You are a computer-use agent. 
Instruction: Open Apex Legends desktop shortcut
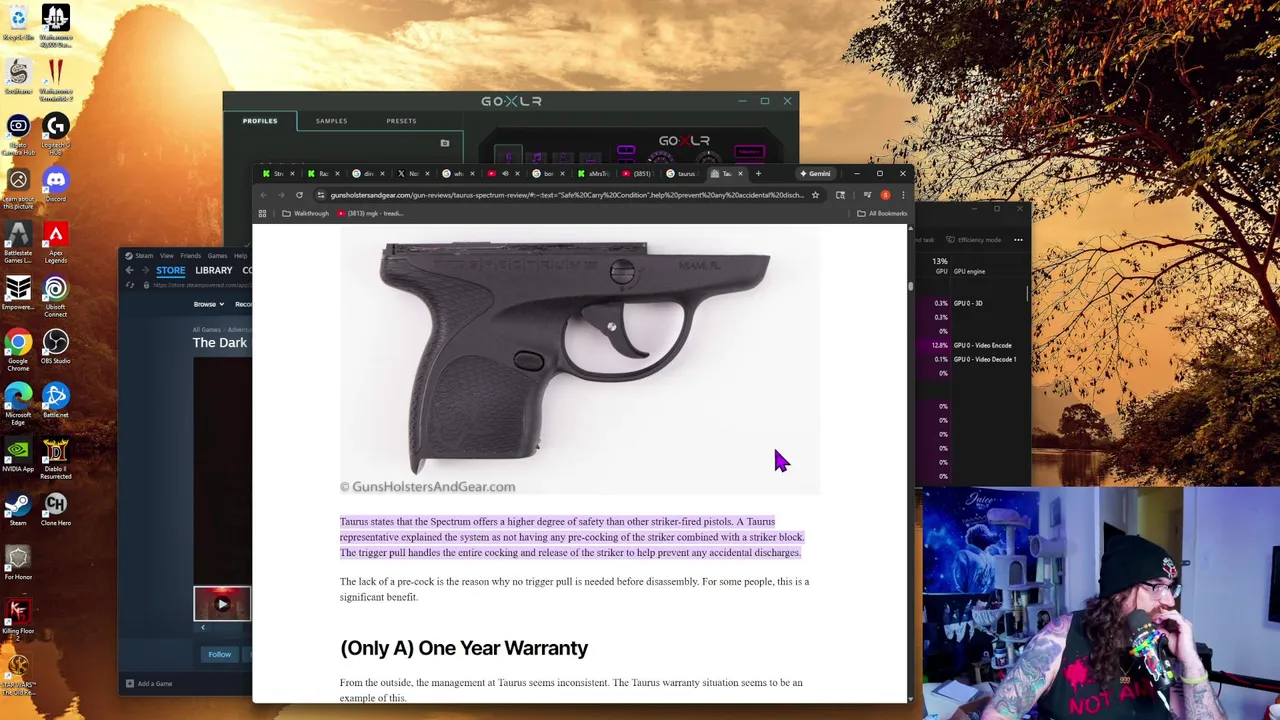tap(56, 241)
